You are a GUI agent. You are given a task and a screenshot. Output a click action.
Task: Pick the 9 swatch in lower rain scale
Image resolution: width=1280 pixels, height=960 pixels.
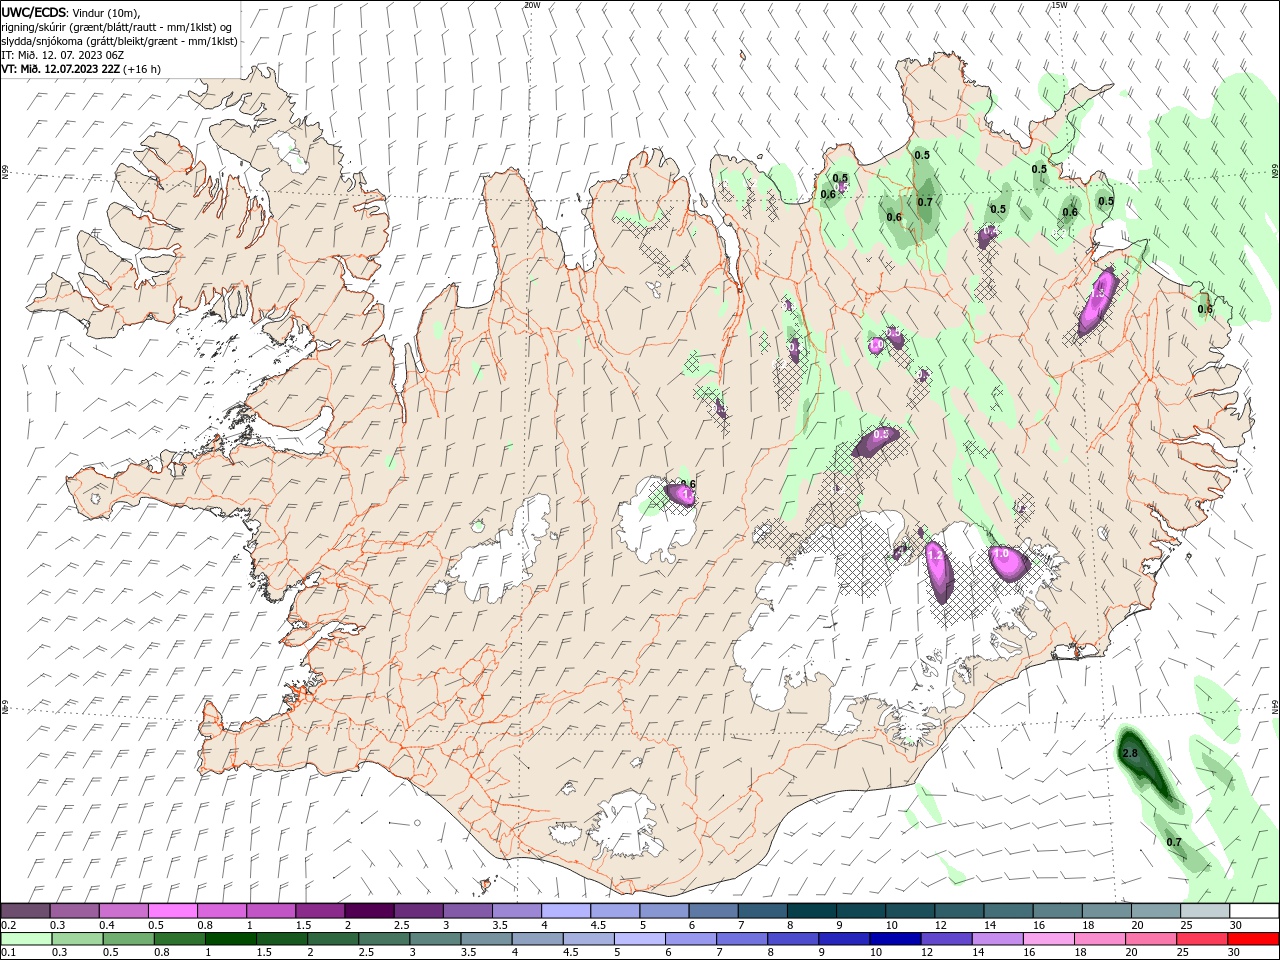(843, 939)
